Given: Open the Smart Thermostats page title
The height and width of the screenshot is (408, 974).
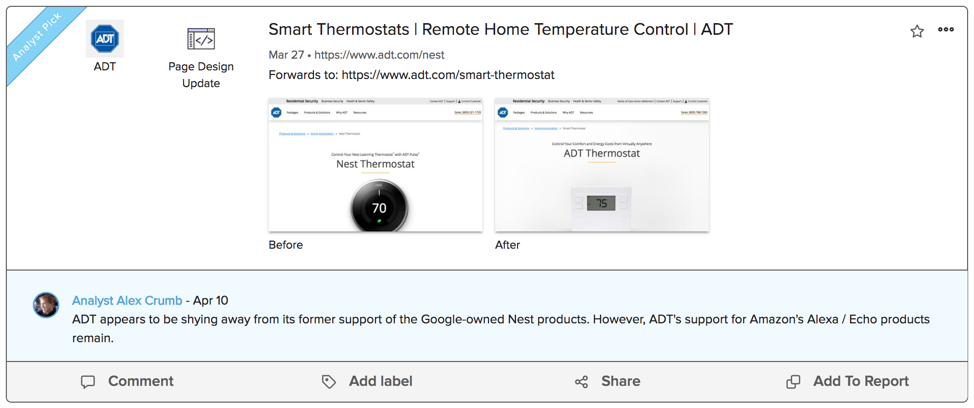Looking at the screenshot, I should pyautogui.click(x=500, y=29).
